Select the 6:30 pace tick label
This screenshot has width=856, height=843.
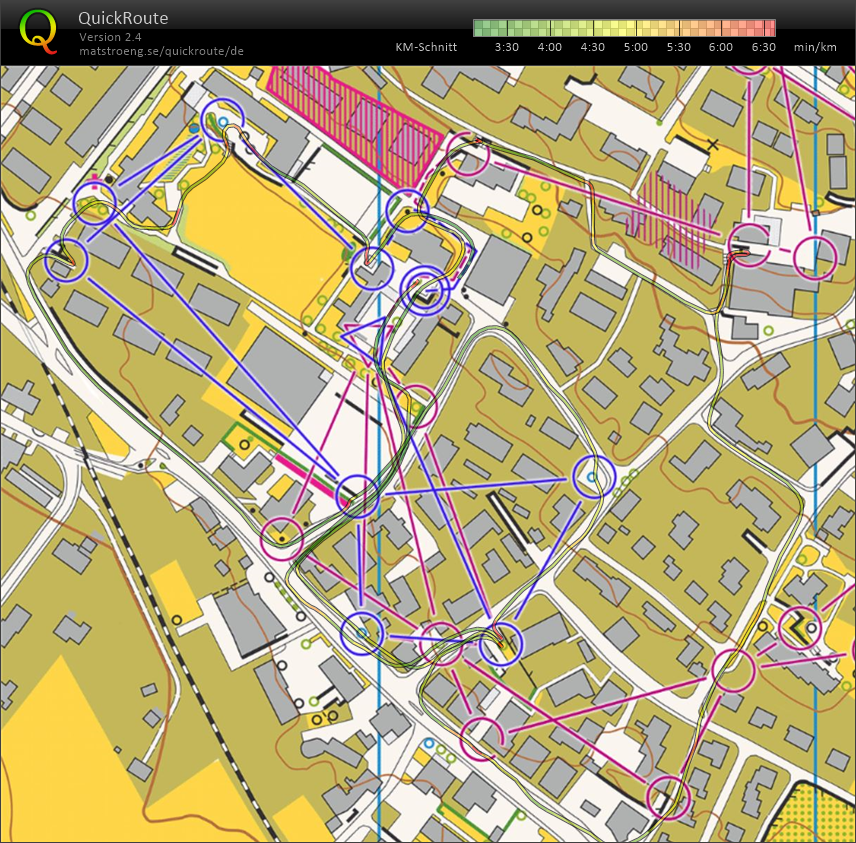click(x=764, y=47)
